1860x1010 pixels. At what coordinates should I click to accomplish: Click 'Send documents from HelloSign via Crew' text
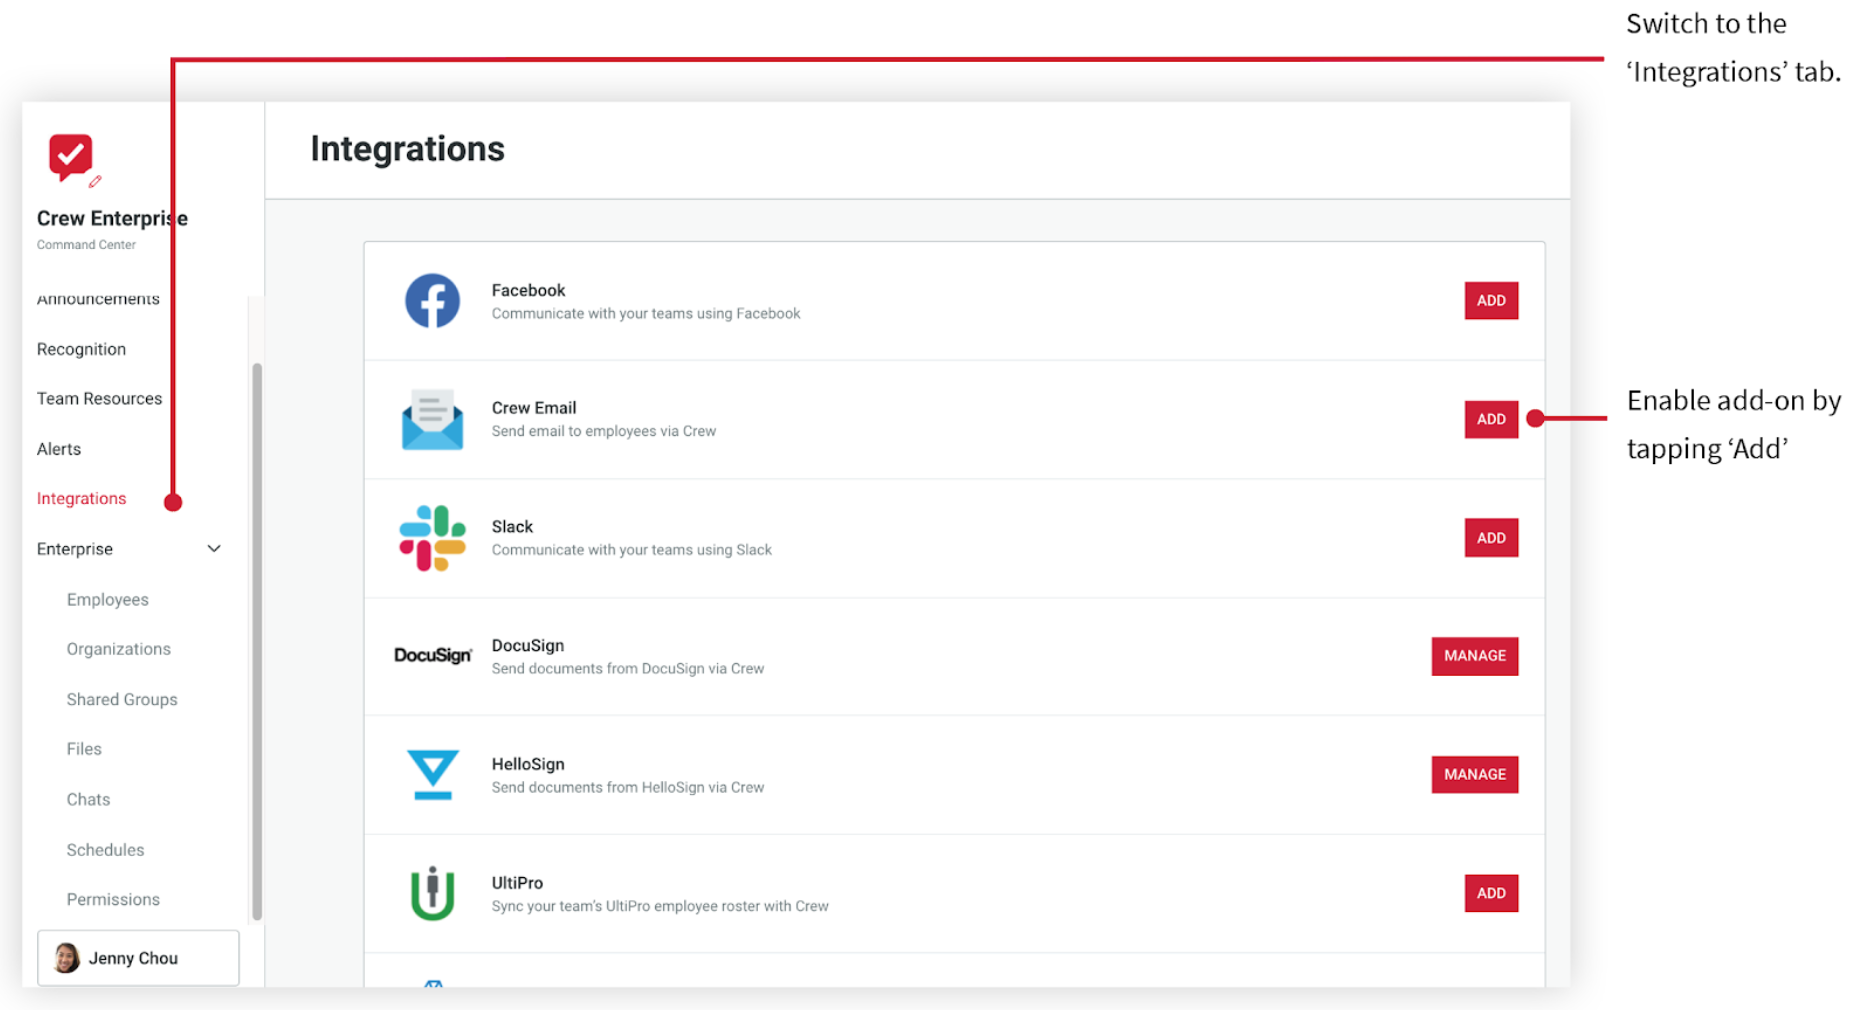628,787
